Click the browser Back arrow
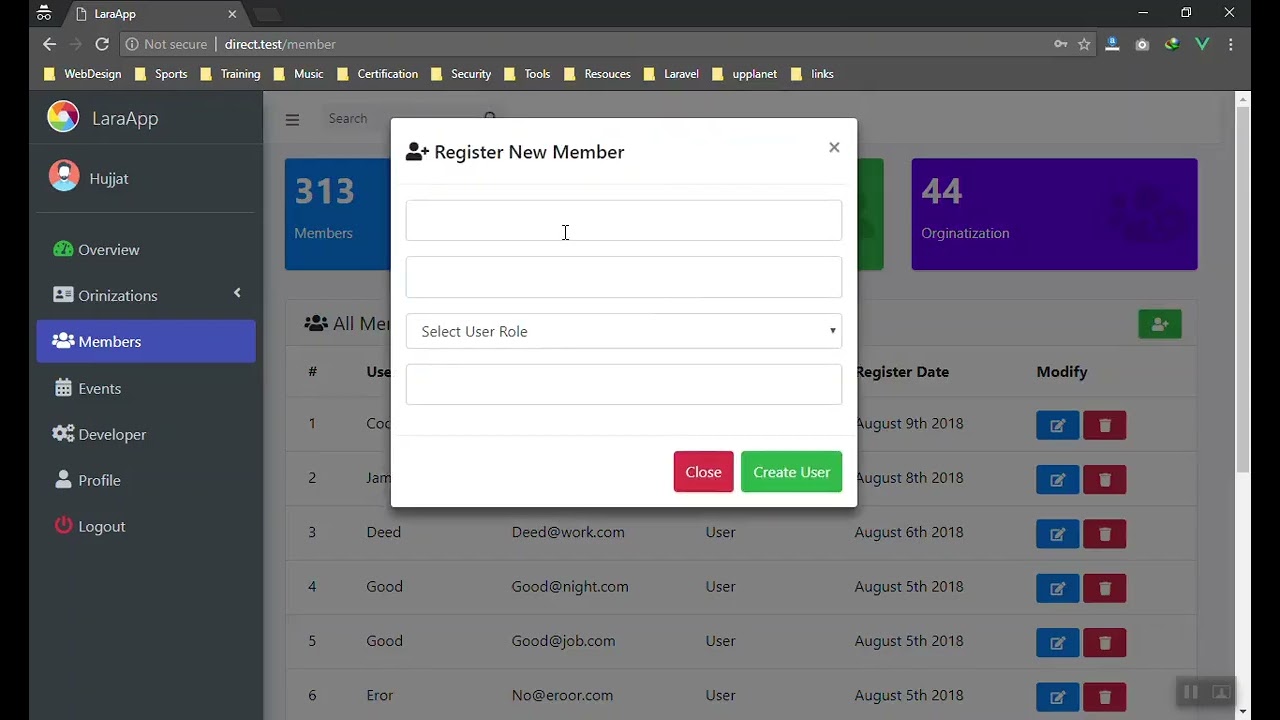Image resolution: width=1280 pixels, height=720 pixels. [x=49, y=44]
